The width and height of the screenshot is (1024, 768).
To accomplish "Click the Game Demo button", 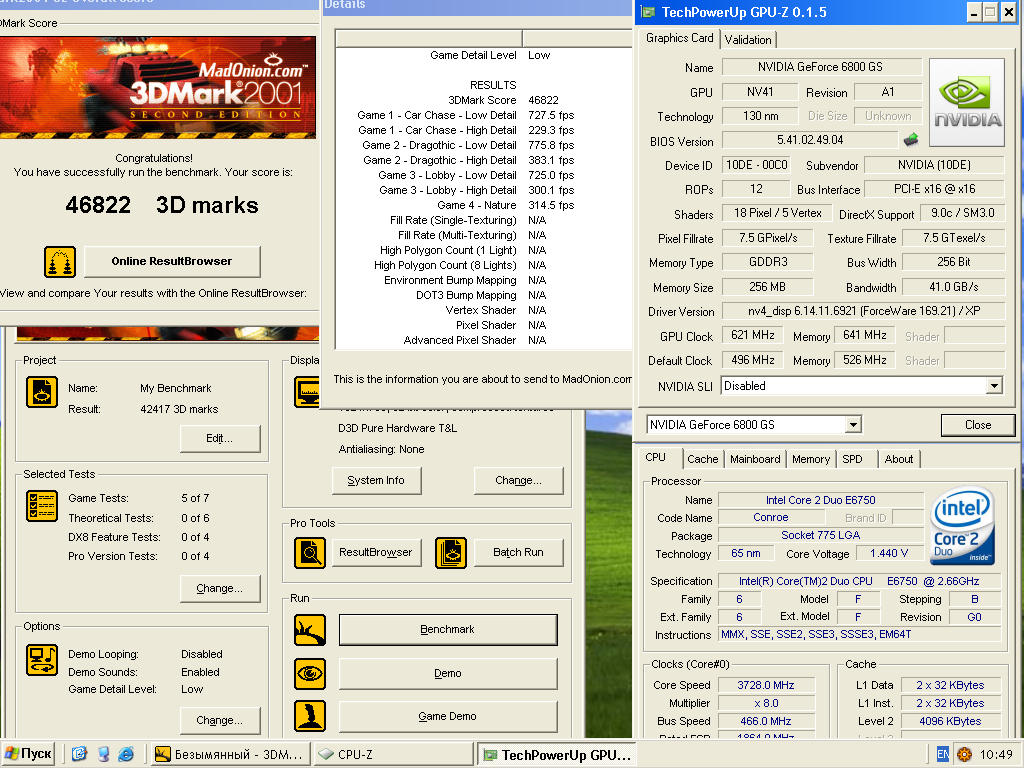I will click(x=448, y=716).
